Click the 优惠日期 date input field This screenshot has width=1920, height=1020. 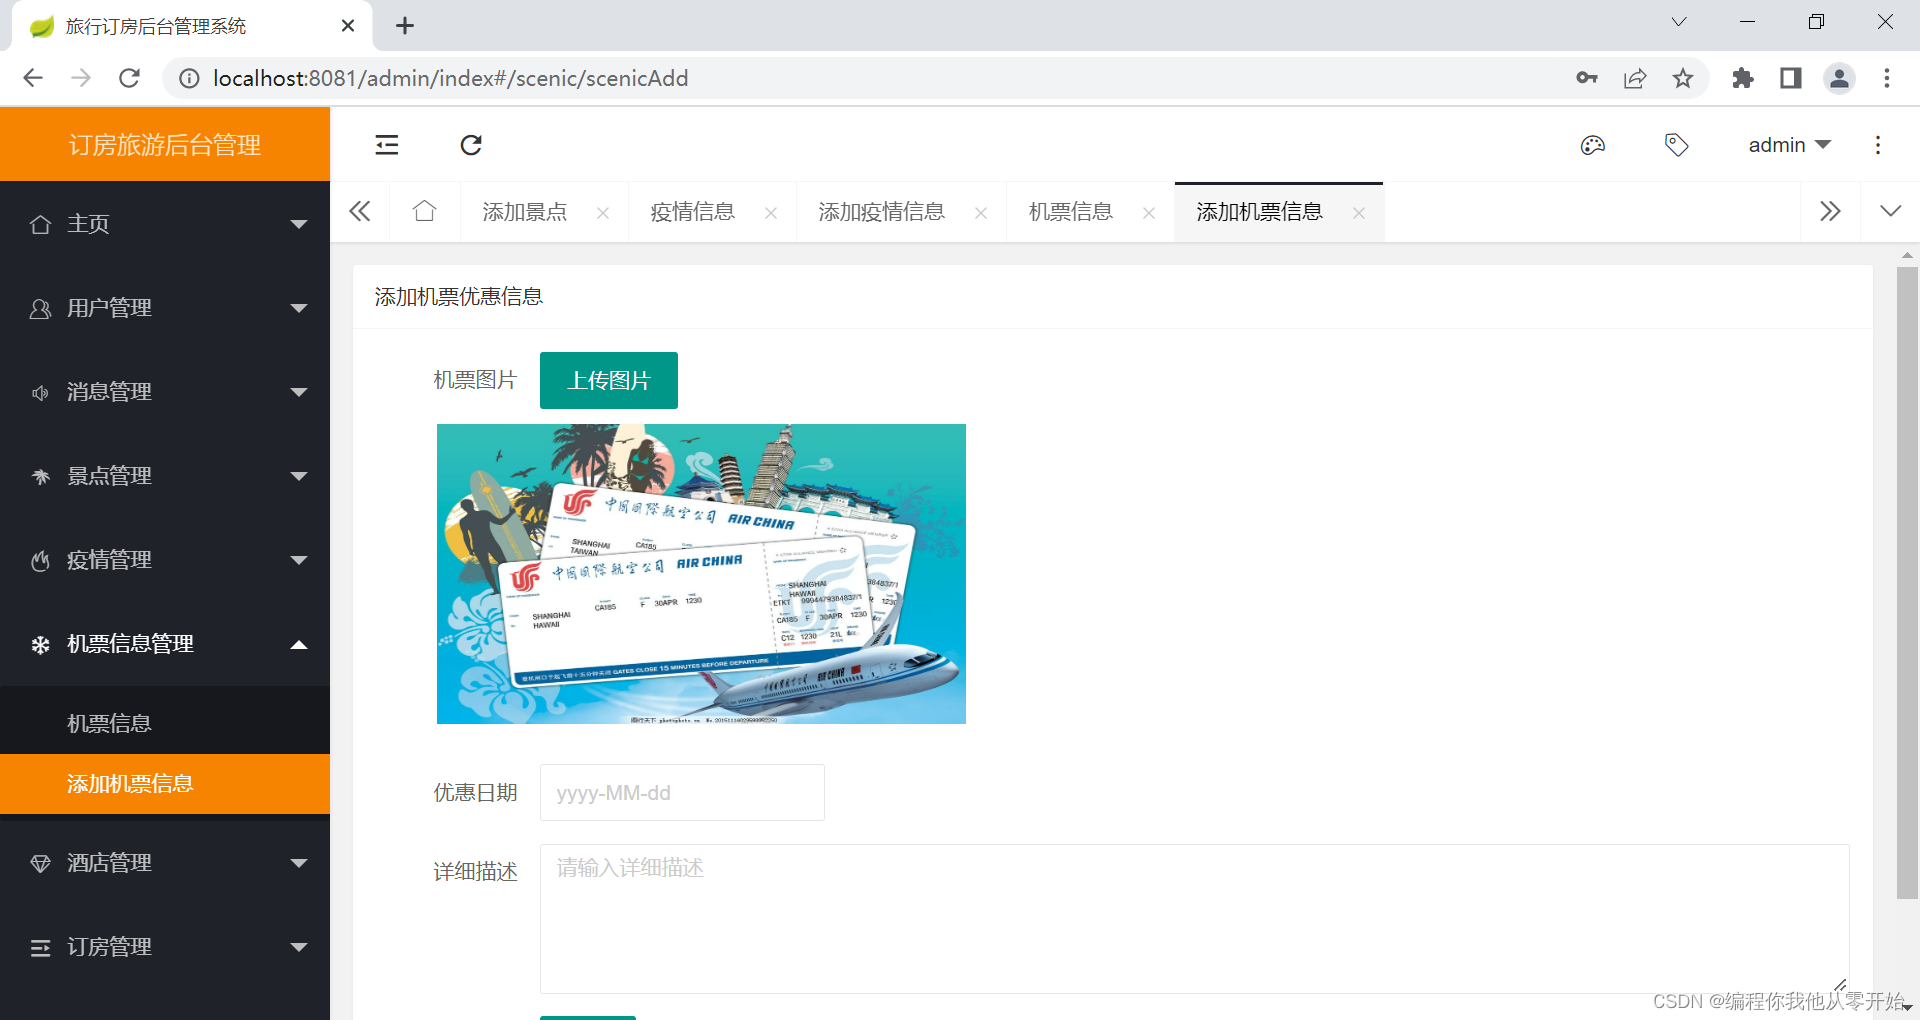coord(682,793)
